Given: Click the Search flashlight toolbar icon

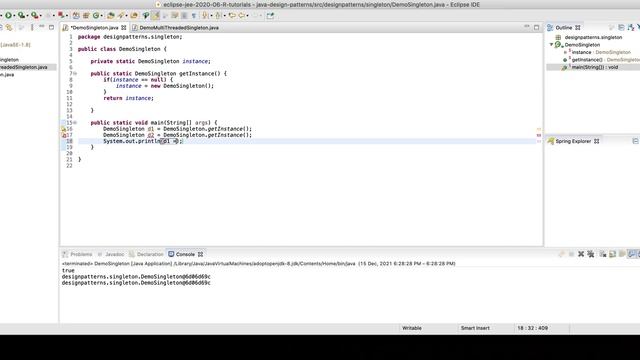Looking at the screenshot, I should coord(134,16).
